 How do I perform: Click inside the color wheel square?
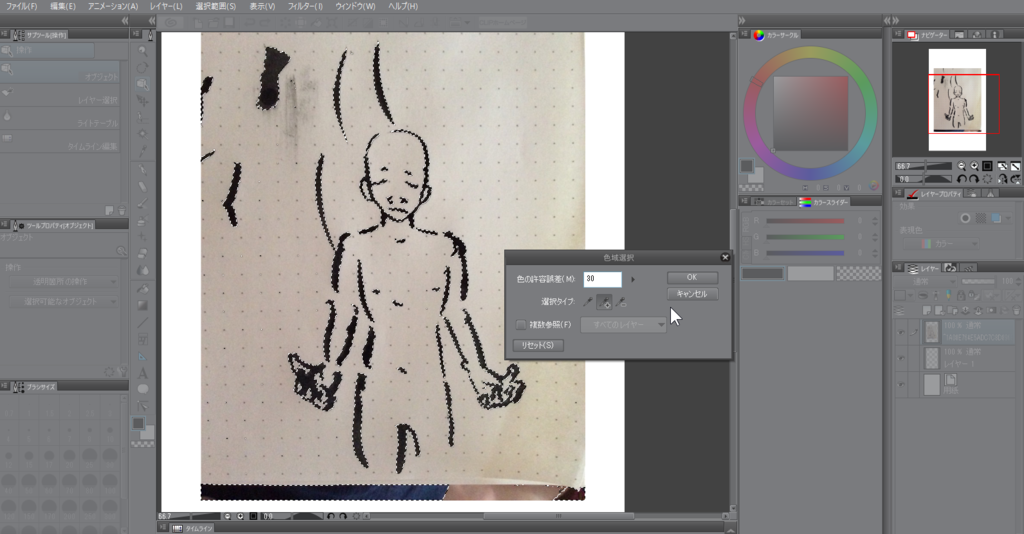[x=810, y=114]
